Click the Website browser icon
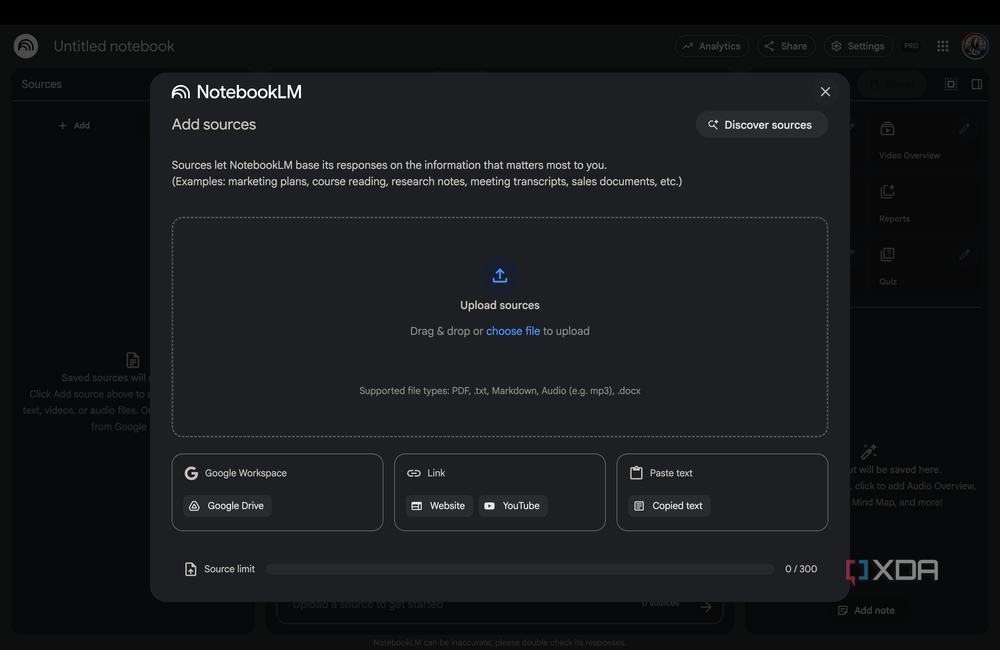The width and height of the screenshot is (1000, 650). click(x=416, y=506)
